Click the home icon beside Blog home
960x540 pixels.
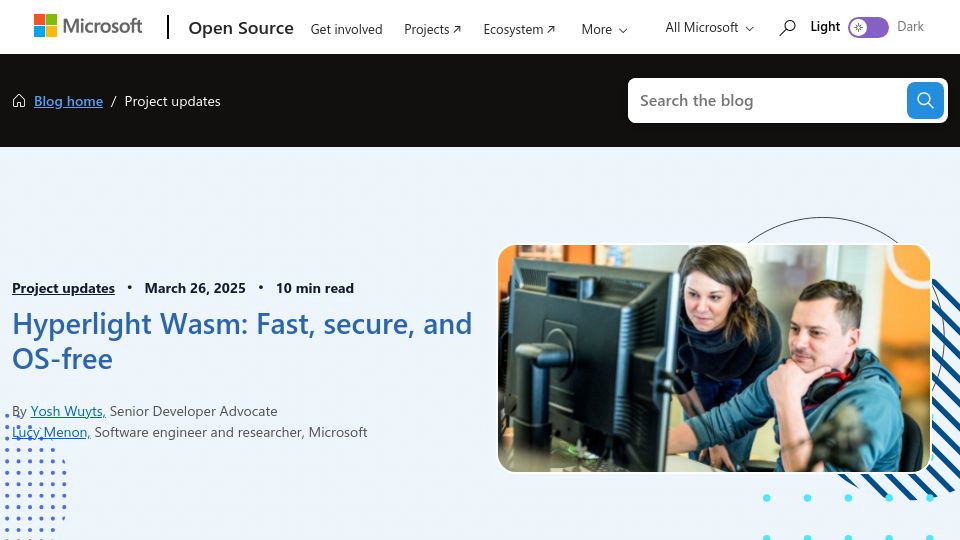19,101
